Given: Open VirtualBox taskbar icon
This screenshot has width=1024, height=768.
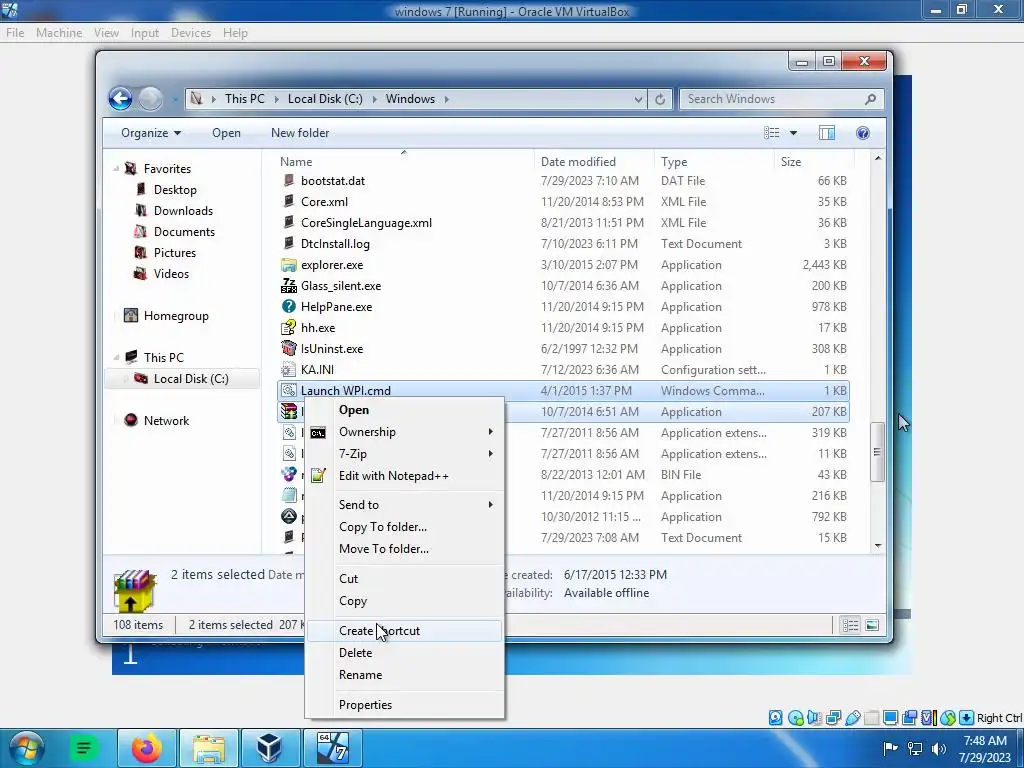Looking at the screenshot, I should [269, 748].
